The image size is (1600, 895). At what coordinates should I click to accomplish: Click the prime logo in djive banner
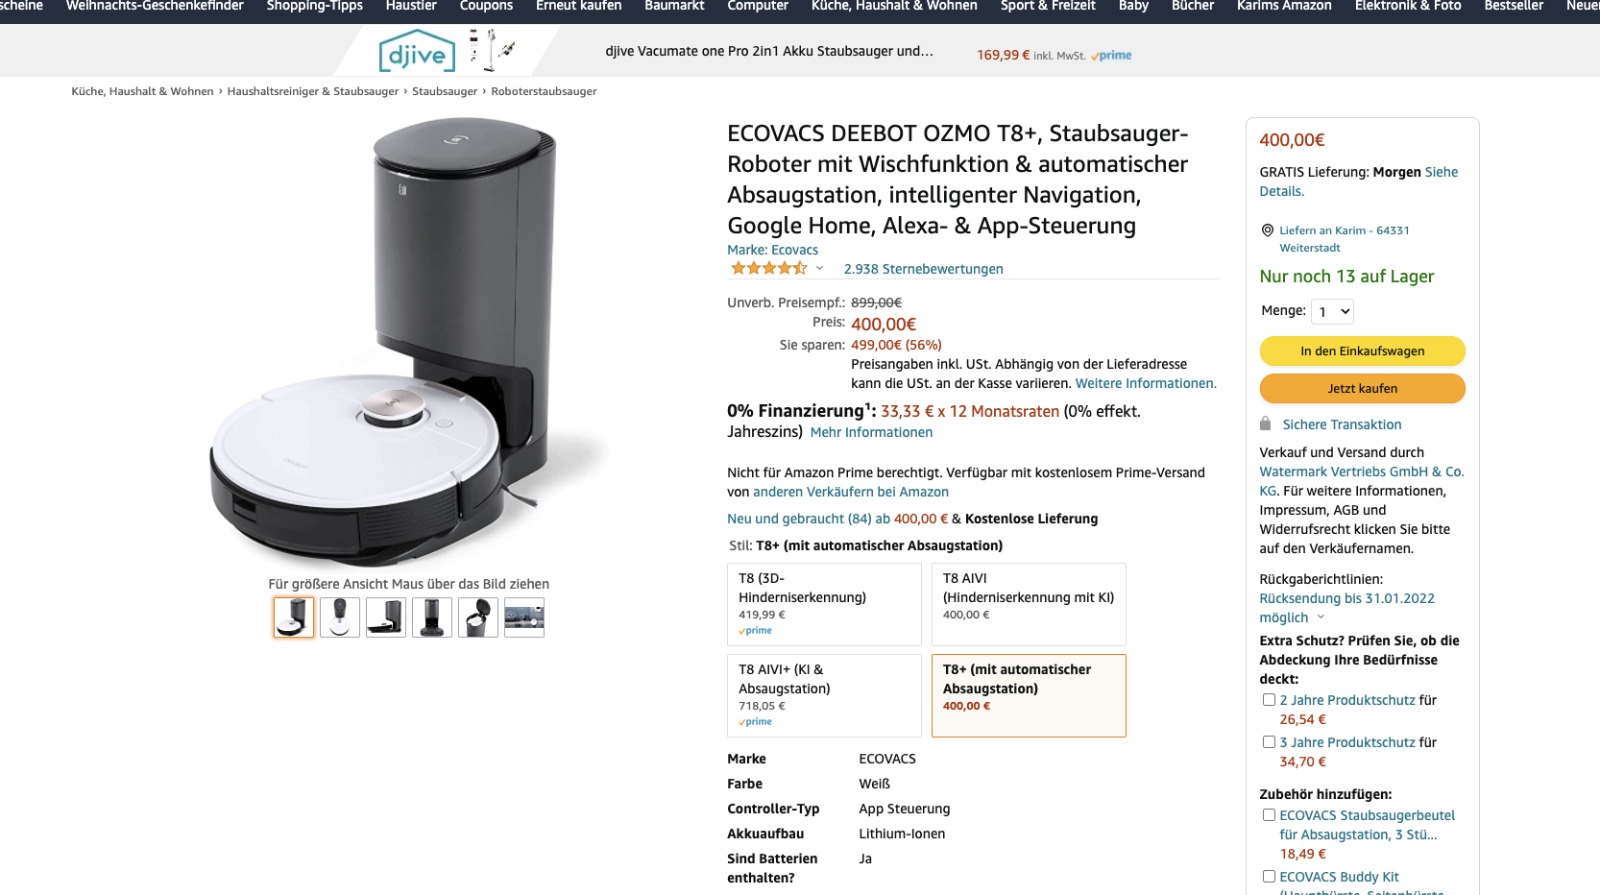point(1111,56)
